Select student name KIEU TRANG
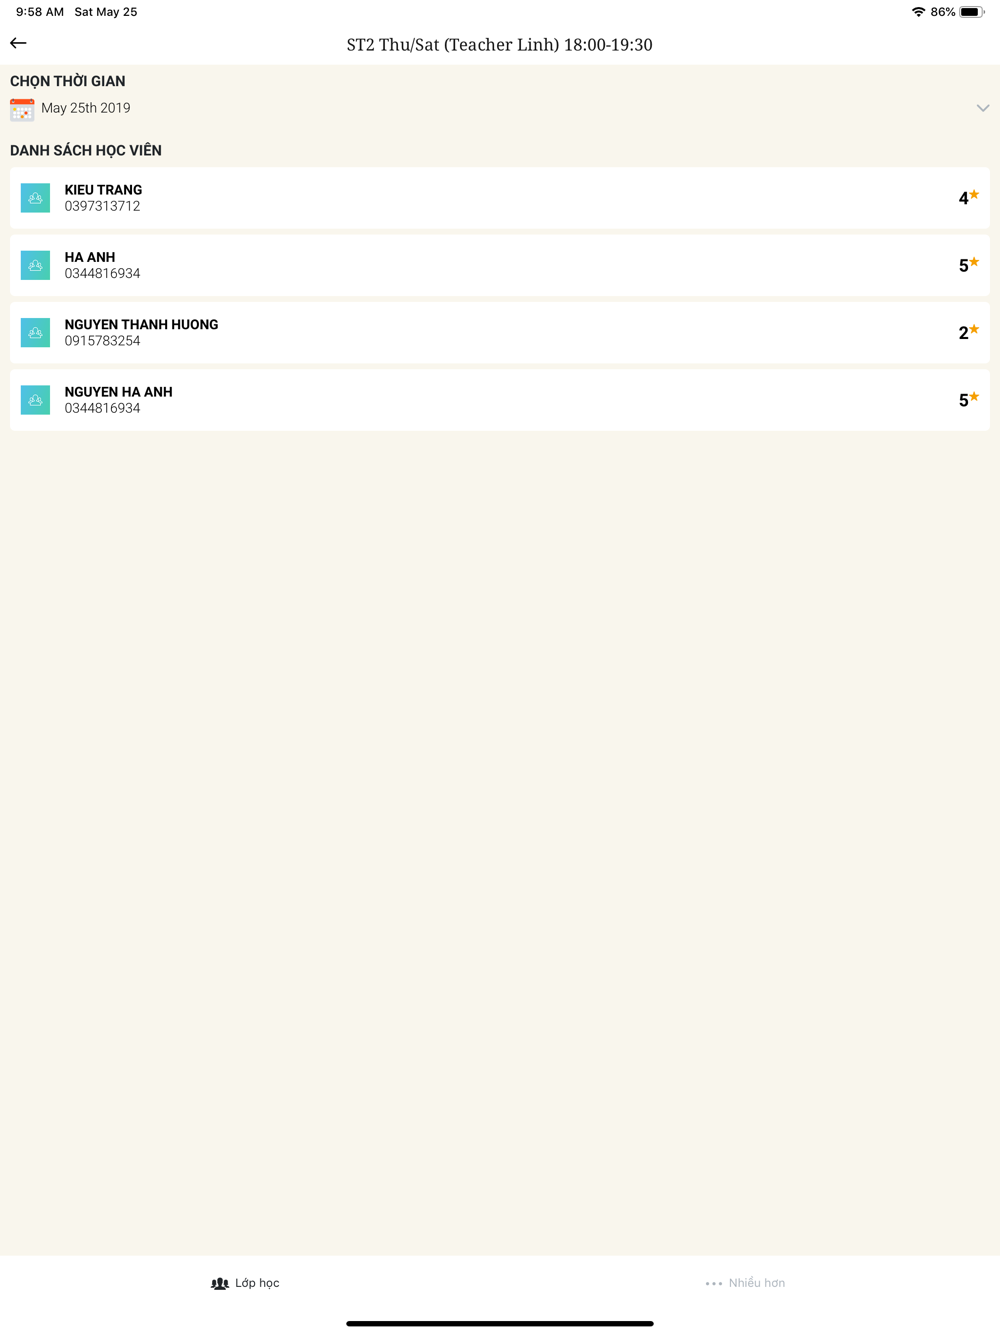The image size is (1000, 1334). 103,190
